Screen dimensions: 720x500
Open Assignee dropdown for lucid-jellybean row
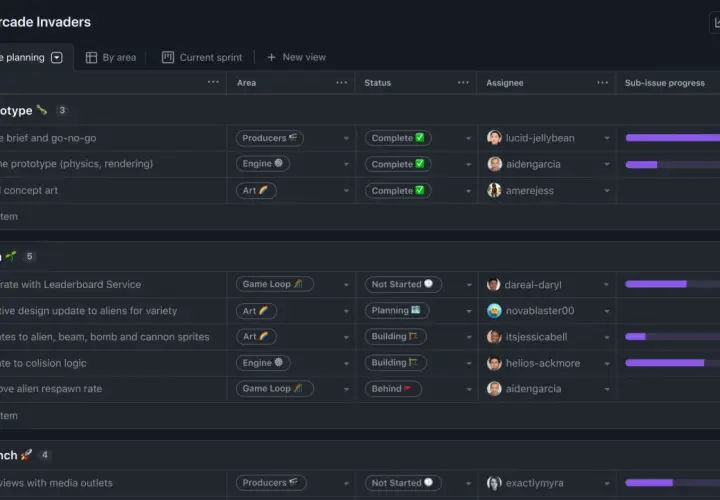(x=607, y=138)
